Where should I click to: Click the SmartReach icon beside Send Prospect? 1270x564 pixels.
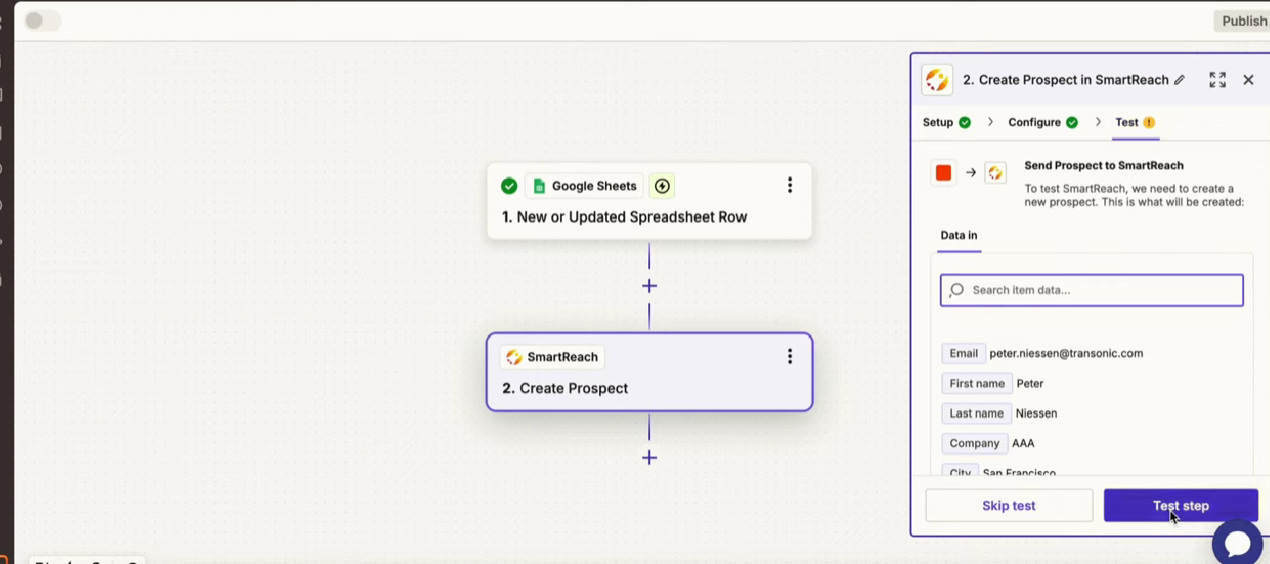pyautogui.click(x=995, y=173)
